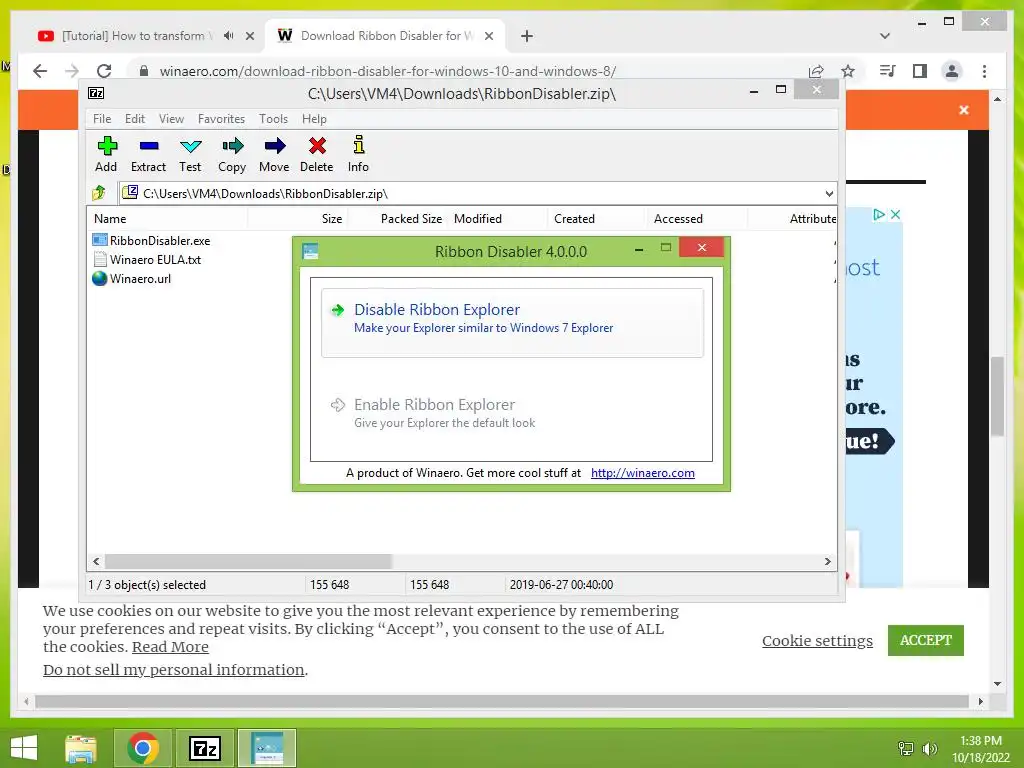Click the green ACCEPT cookies button

[925, 640]
